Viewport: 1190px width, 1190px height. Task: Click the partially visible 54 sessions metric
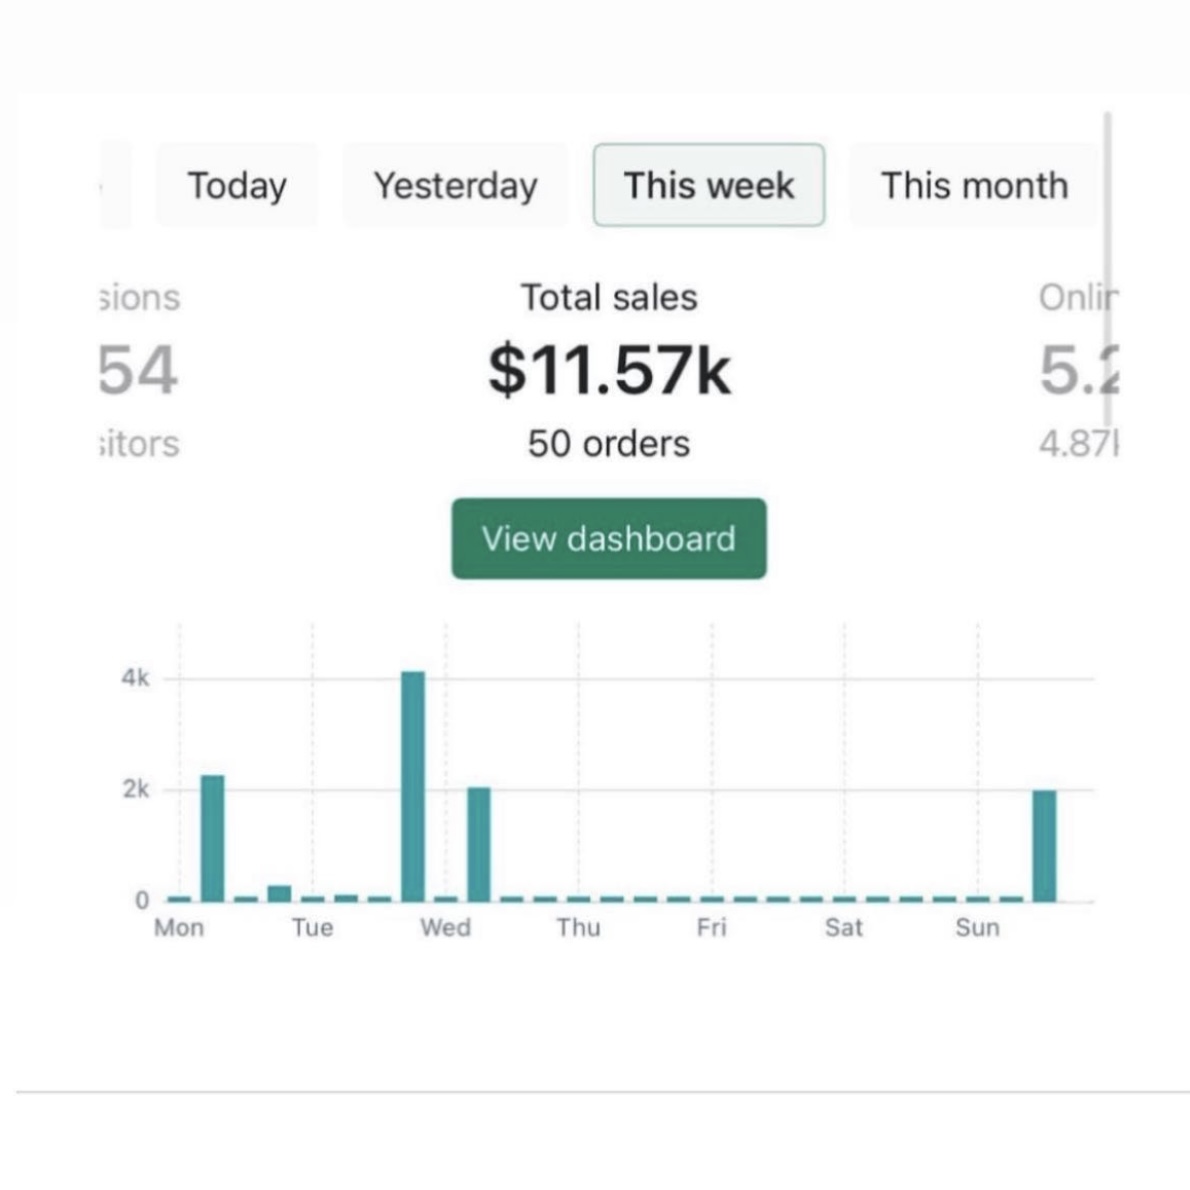[138, 370]
